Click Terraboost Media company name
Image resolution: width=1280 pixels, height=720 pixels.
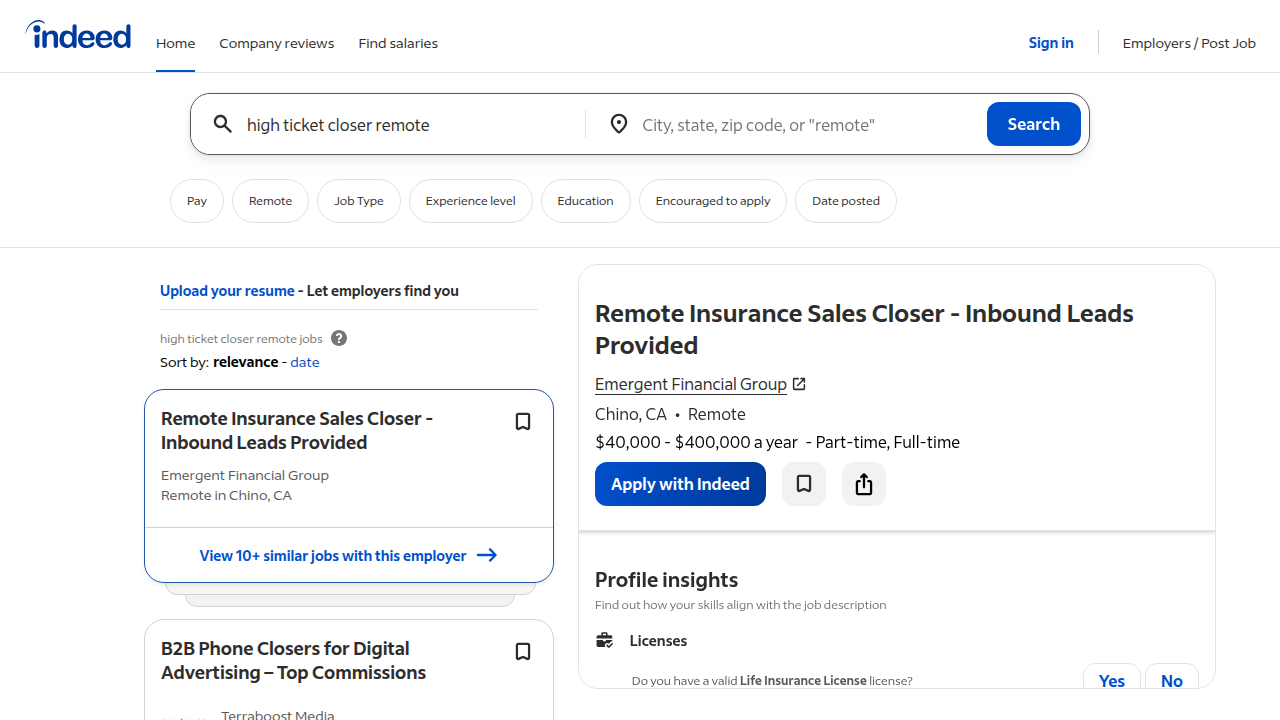click(278, 714)
